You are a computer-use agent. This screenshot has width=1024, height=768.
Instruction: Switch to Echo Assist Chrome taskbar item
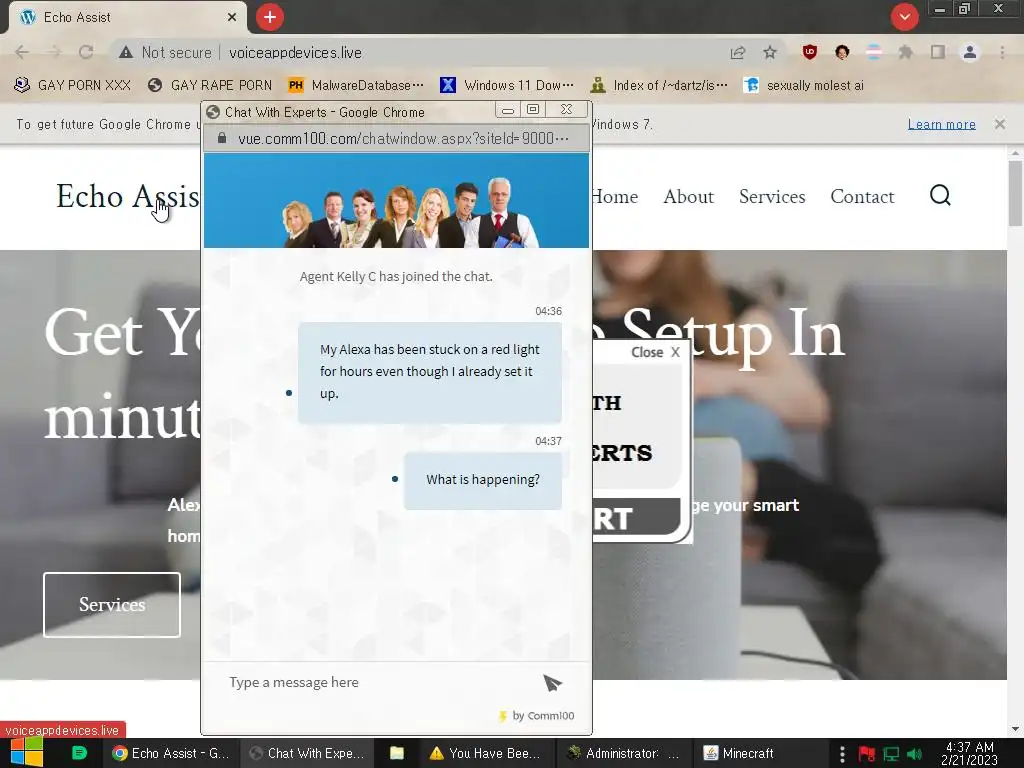[170, 753]
